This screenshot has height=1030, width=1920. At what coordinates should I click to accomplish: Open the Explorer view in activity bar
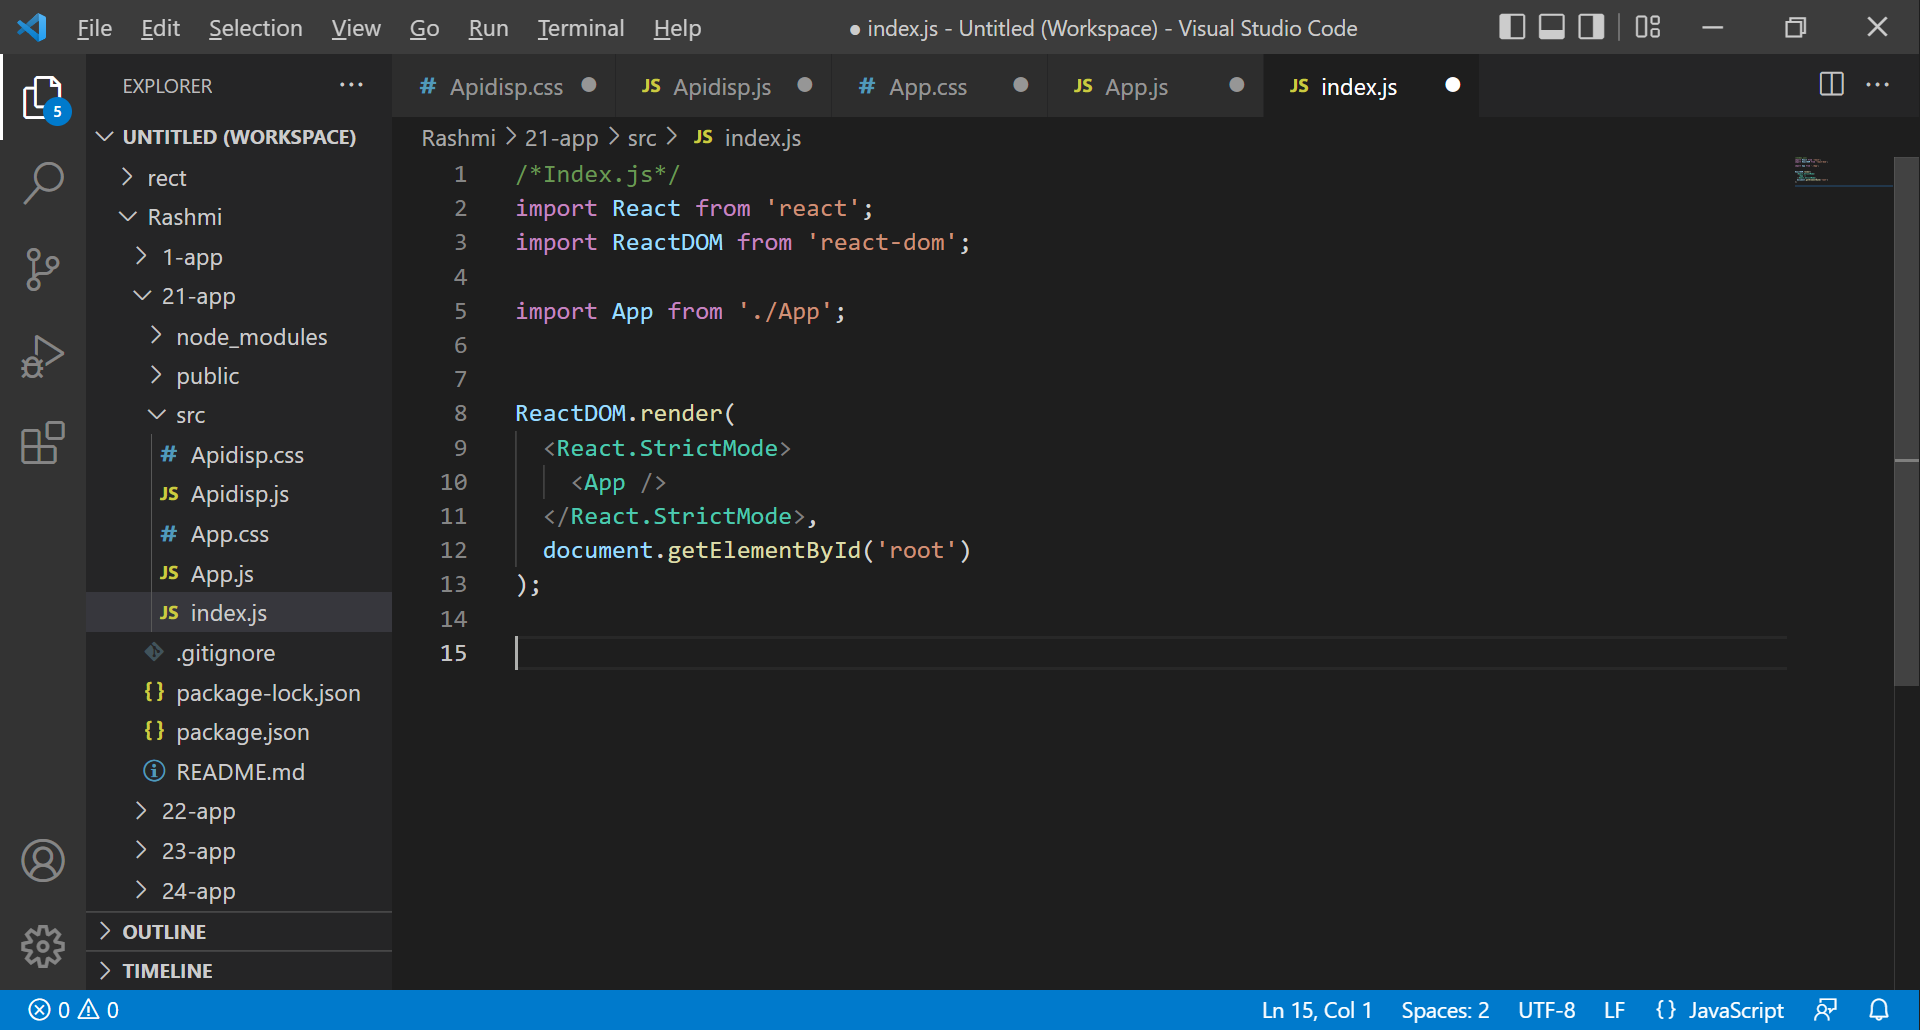[x=43, y=98]
